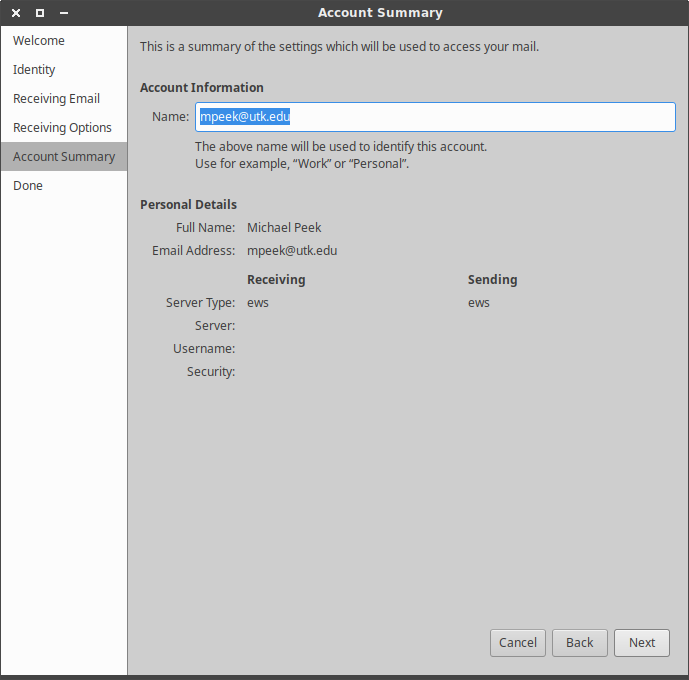Switch to the Receiving Options step

(x=62, y=128)
